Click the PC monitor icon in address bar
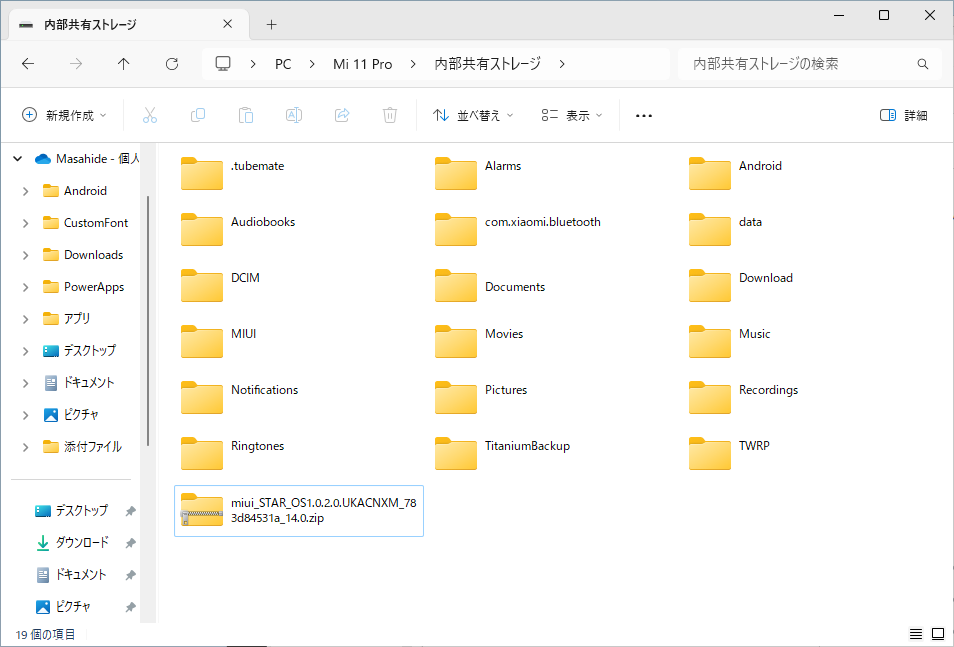The height and width of the screenshot is (647, 954). pyautogui.click(x=223, y=64)
